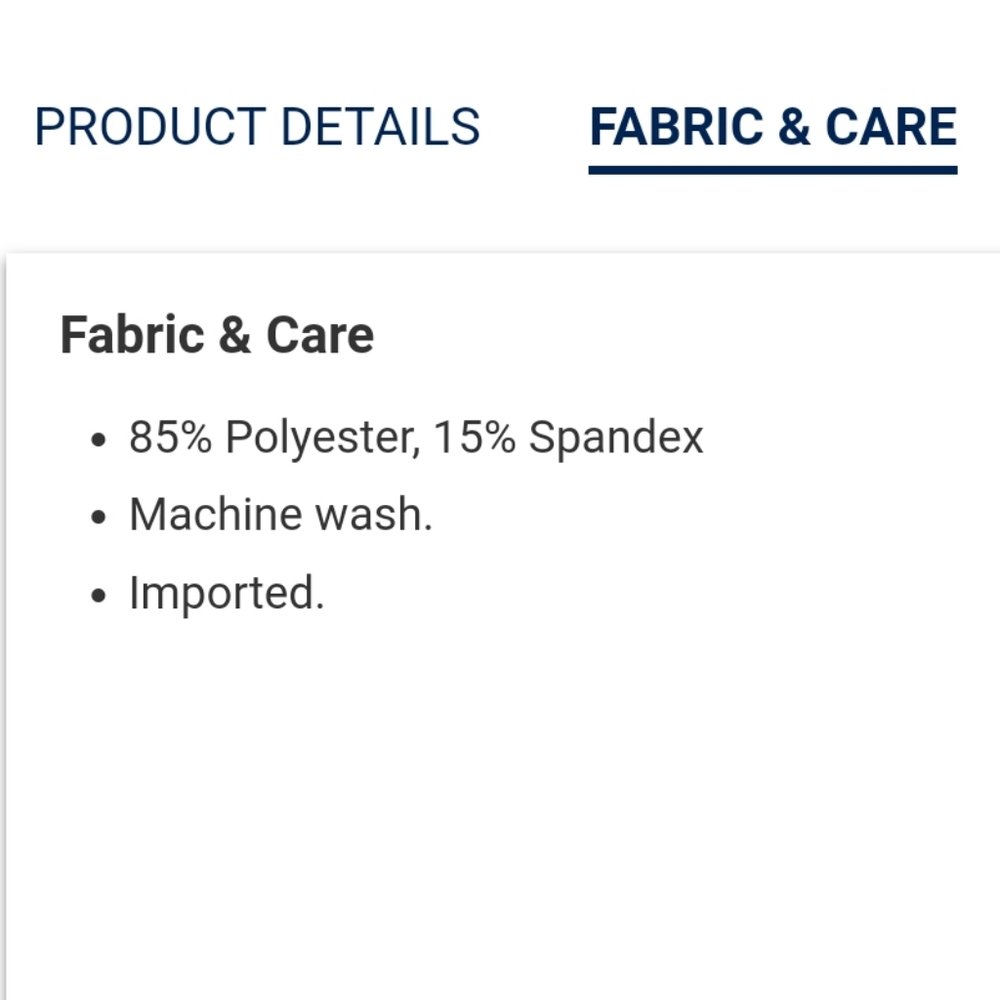
Task: Click the word PRODUCT in the tab bar
Action: [x=150, y=127]
